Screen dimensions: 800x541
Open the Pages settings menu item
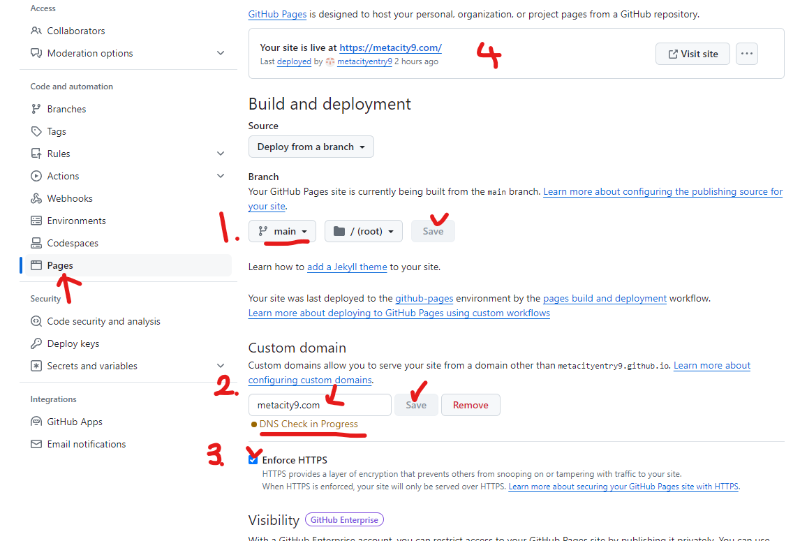tap(60, 265)
